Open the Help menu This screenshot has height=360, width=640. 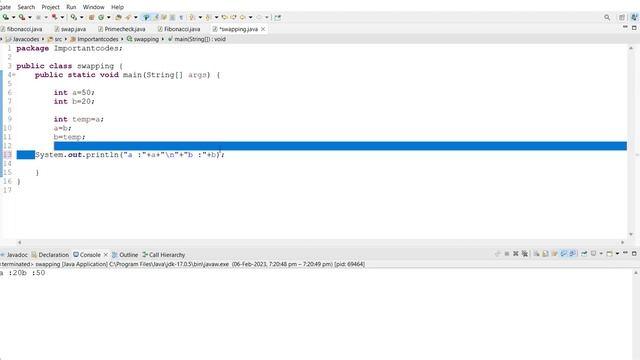117,7
